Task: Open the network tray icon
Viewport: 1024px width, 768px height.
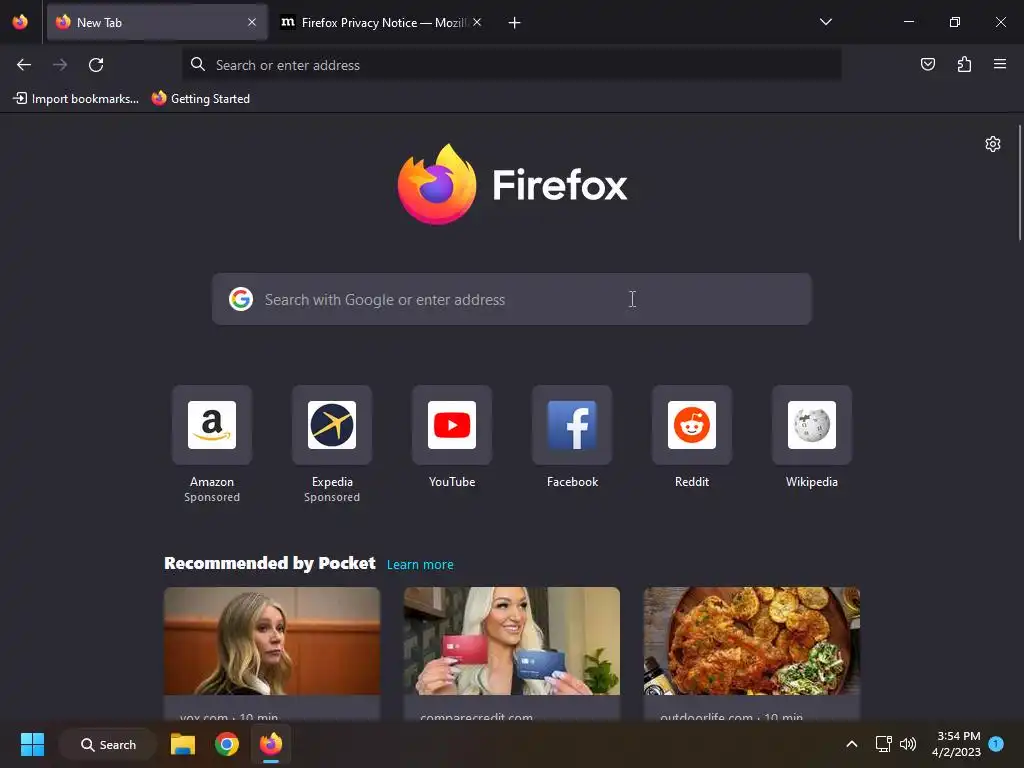Action: point(883,744)
